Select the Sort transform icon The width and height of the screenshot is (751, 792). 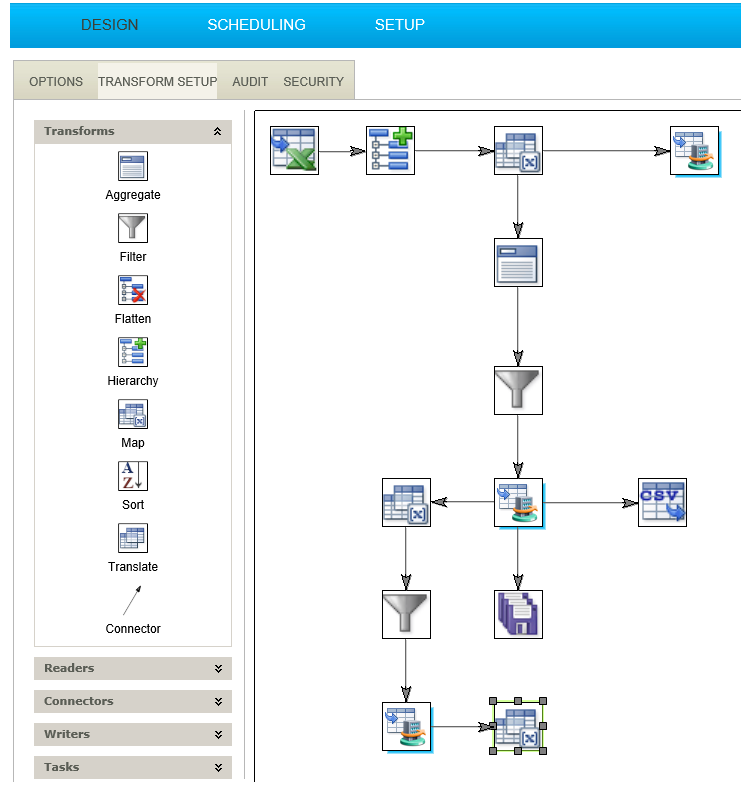tap(133, 477)
